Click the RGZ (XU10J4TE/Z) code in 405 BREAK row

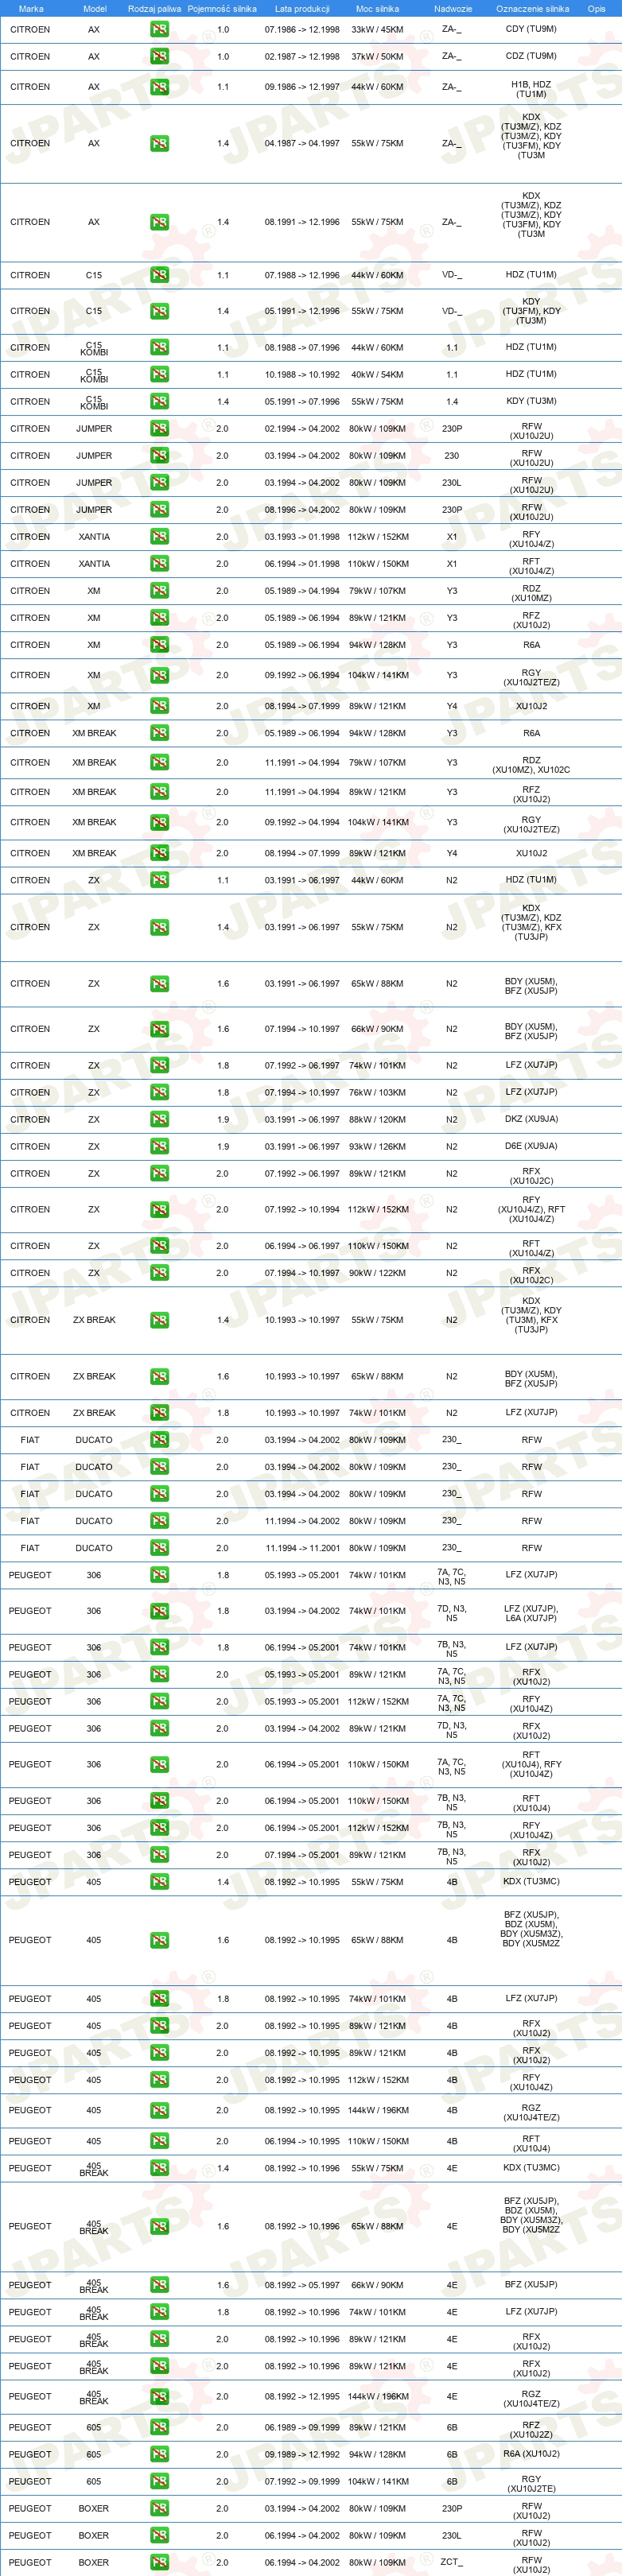(x=531, y=2398)
